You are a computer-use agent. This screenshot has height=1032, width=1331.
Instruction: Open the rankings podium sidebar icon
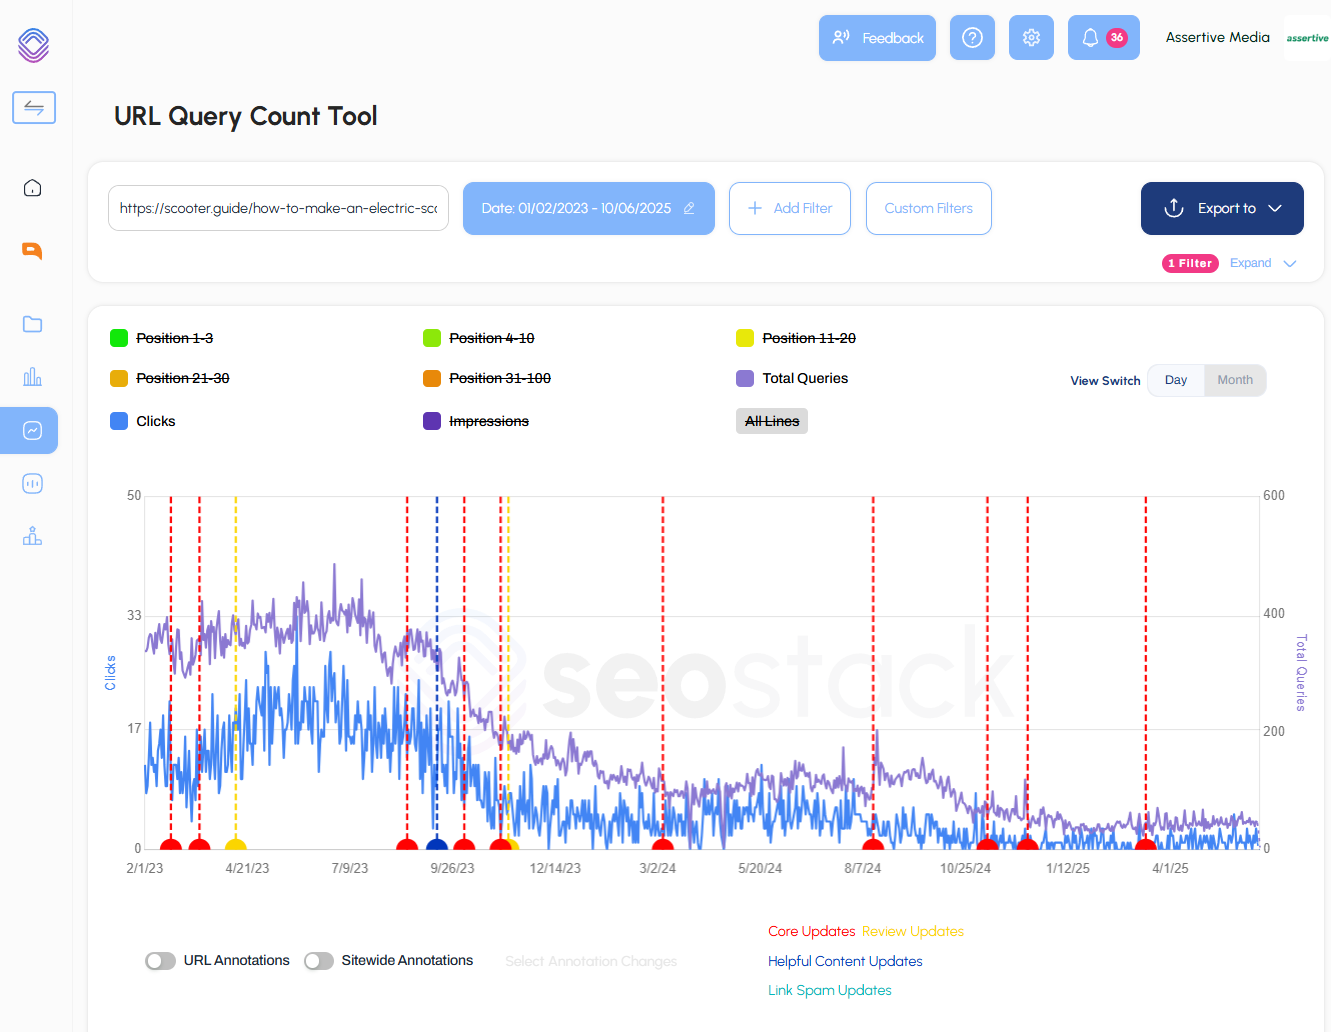(x=31, y=536)
